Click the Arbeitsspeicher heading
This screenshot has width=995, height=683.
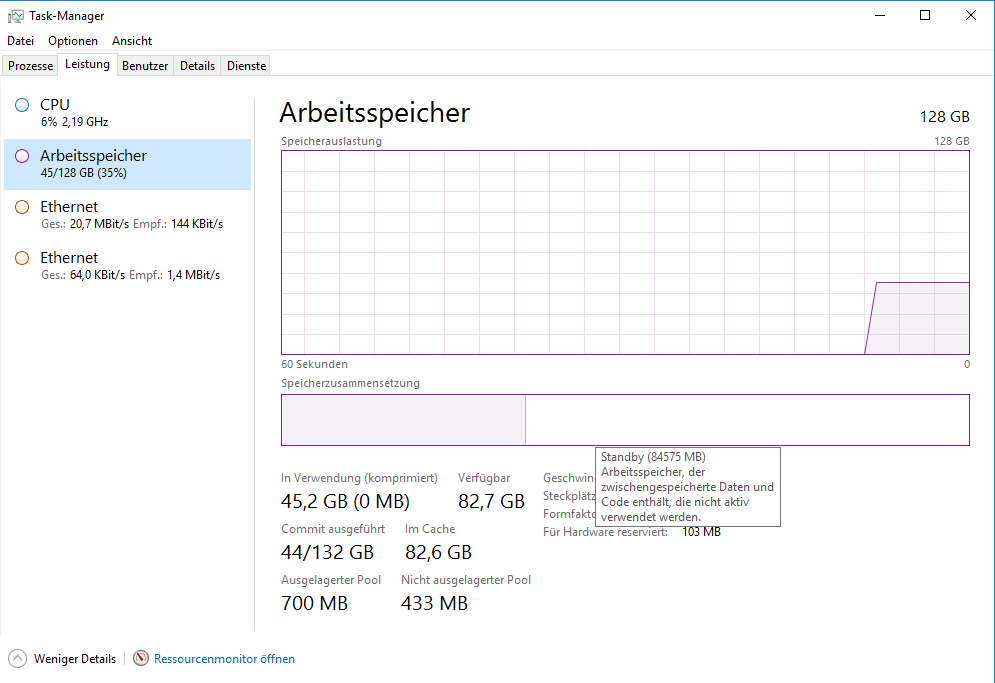[x=374, y=113]
